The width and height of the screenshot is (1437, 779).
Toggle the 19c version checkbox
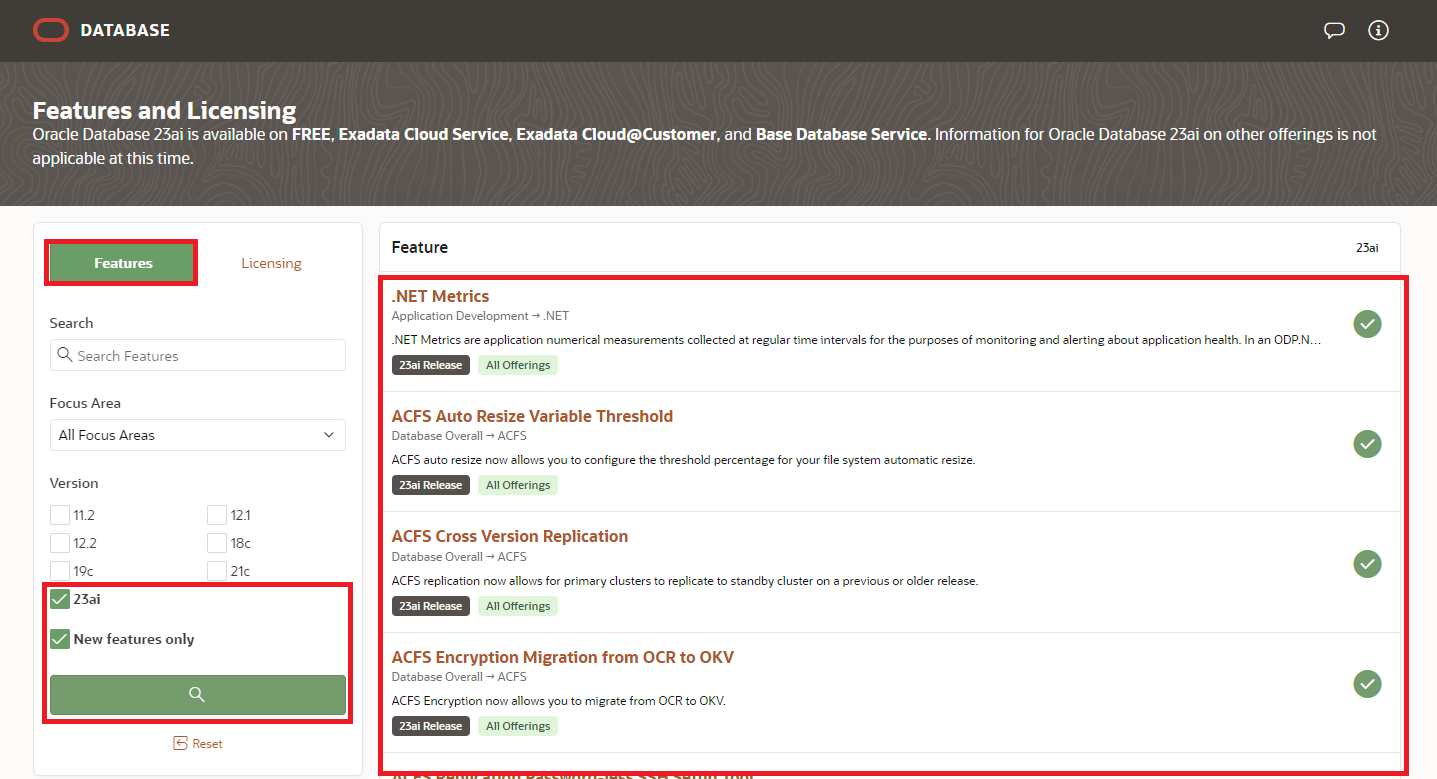(60, 571)
